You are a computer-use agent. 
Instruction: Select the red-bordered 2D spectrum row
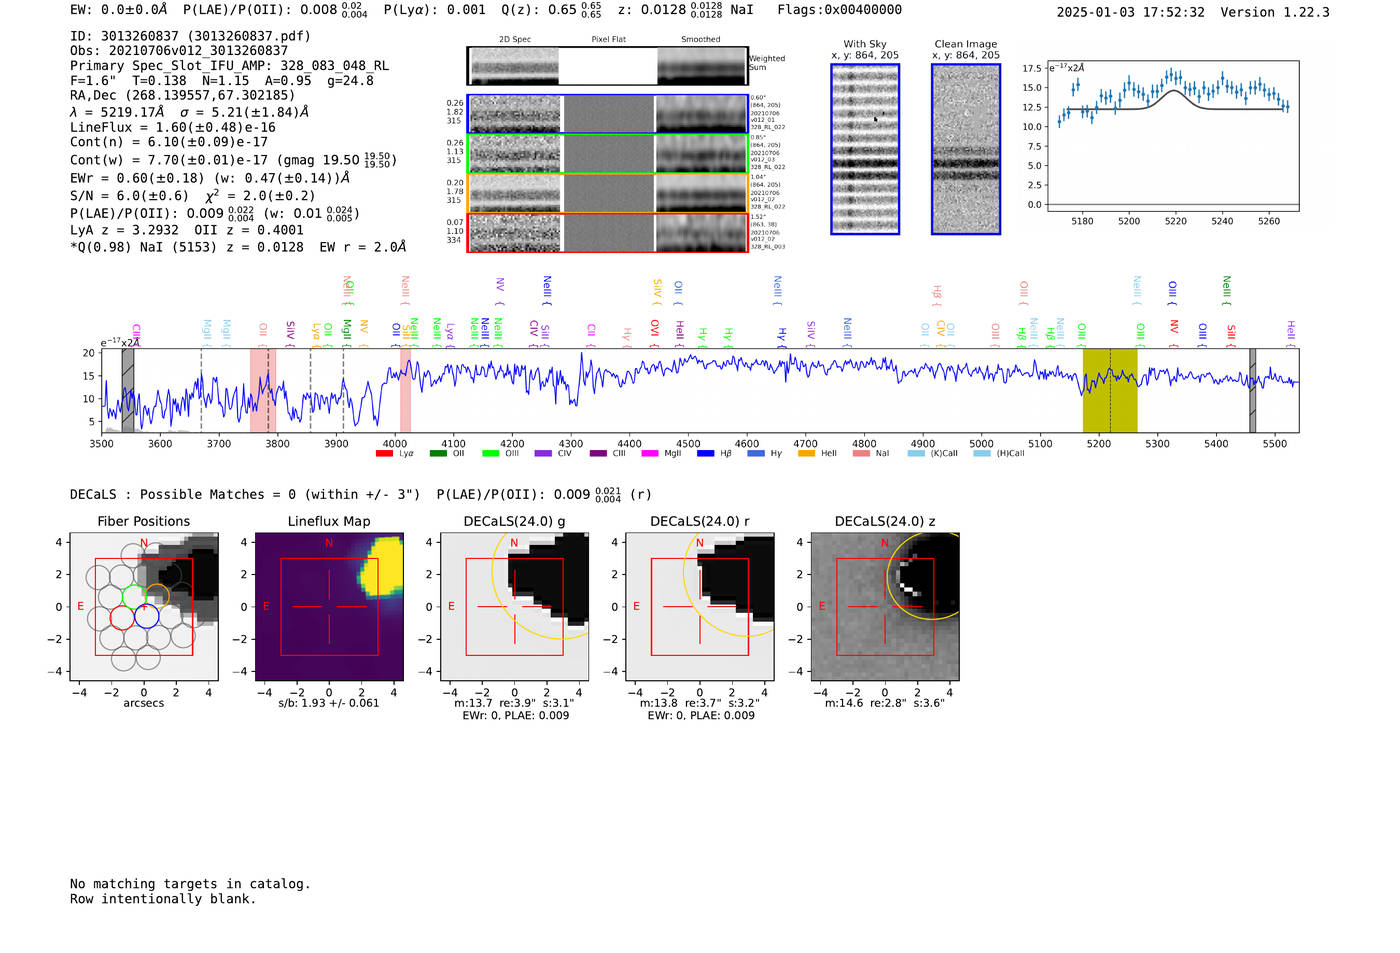coord(607,232)
